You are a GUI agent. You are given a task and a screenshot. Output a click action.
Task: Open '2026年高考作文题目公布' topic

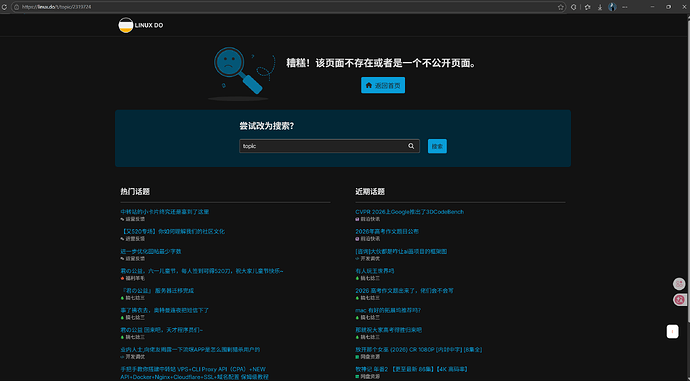387,231
